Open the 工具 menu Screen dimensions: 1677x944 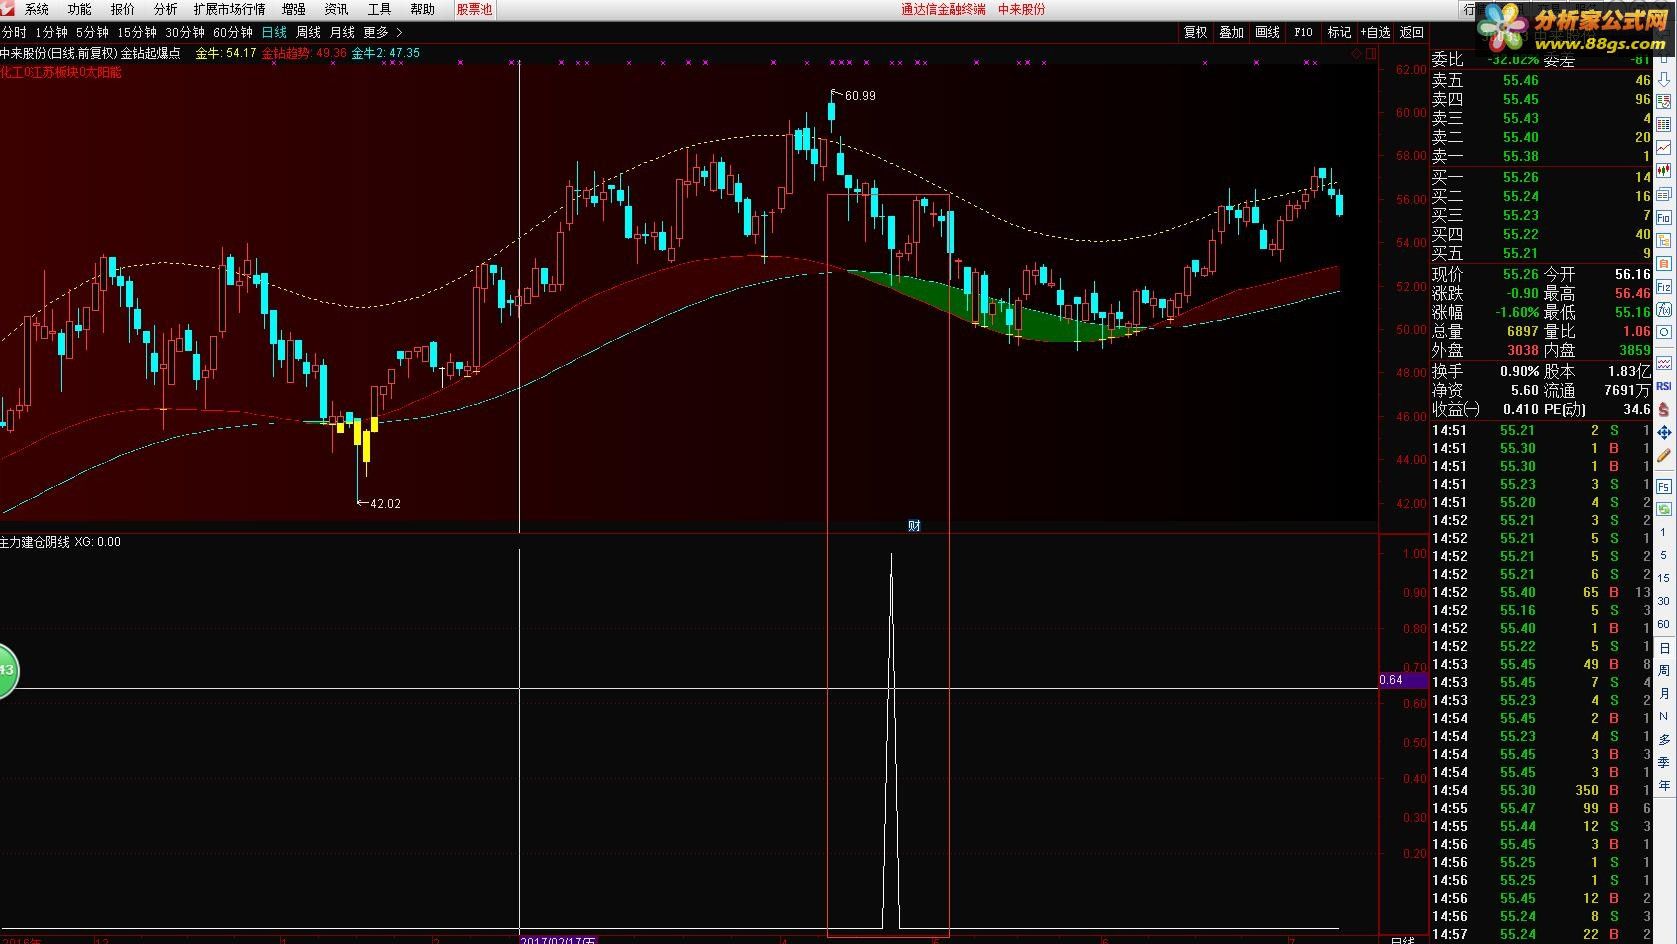pos(379,9)
